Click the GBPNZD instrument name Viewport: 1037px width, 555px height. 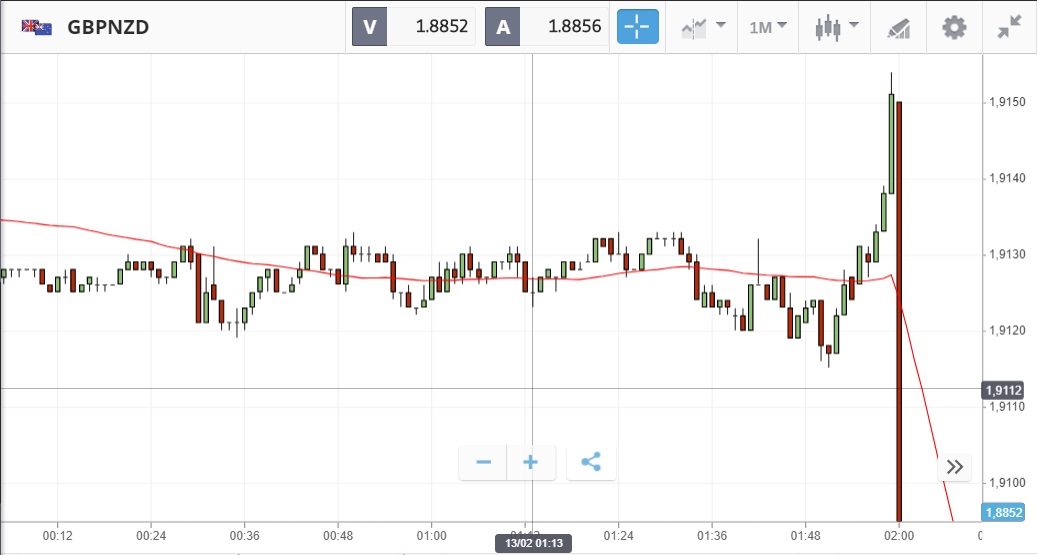(108, 27)
